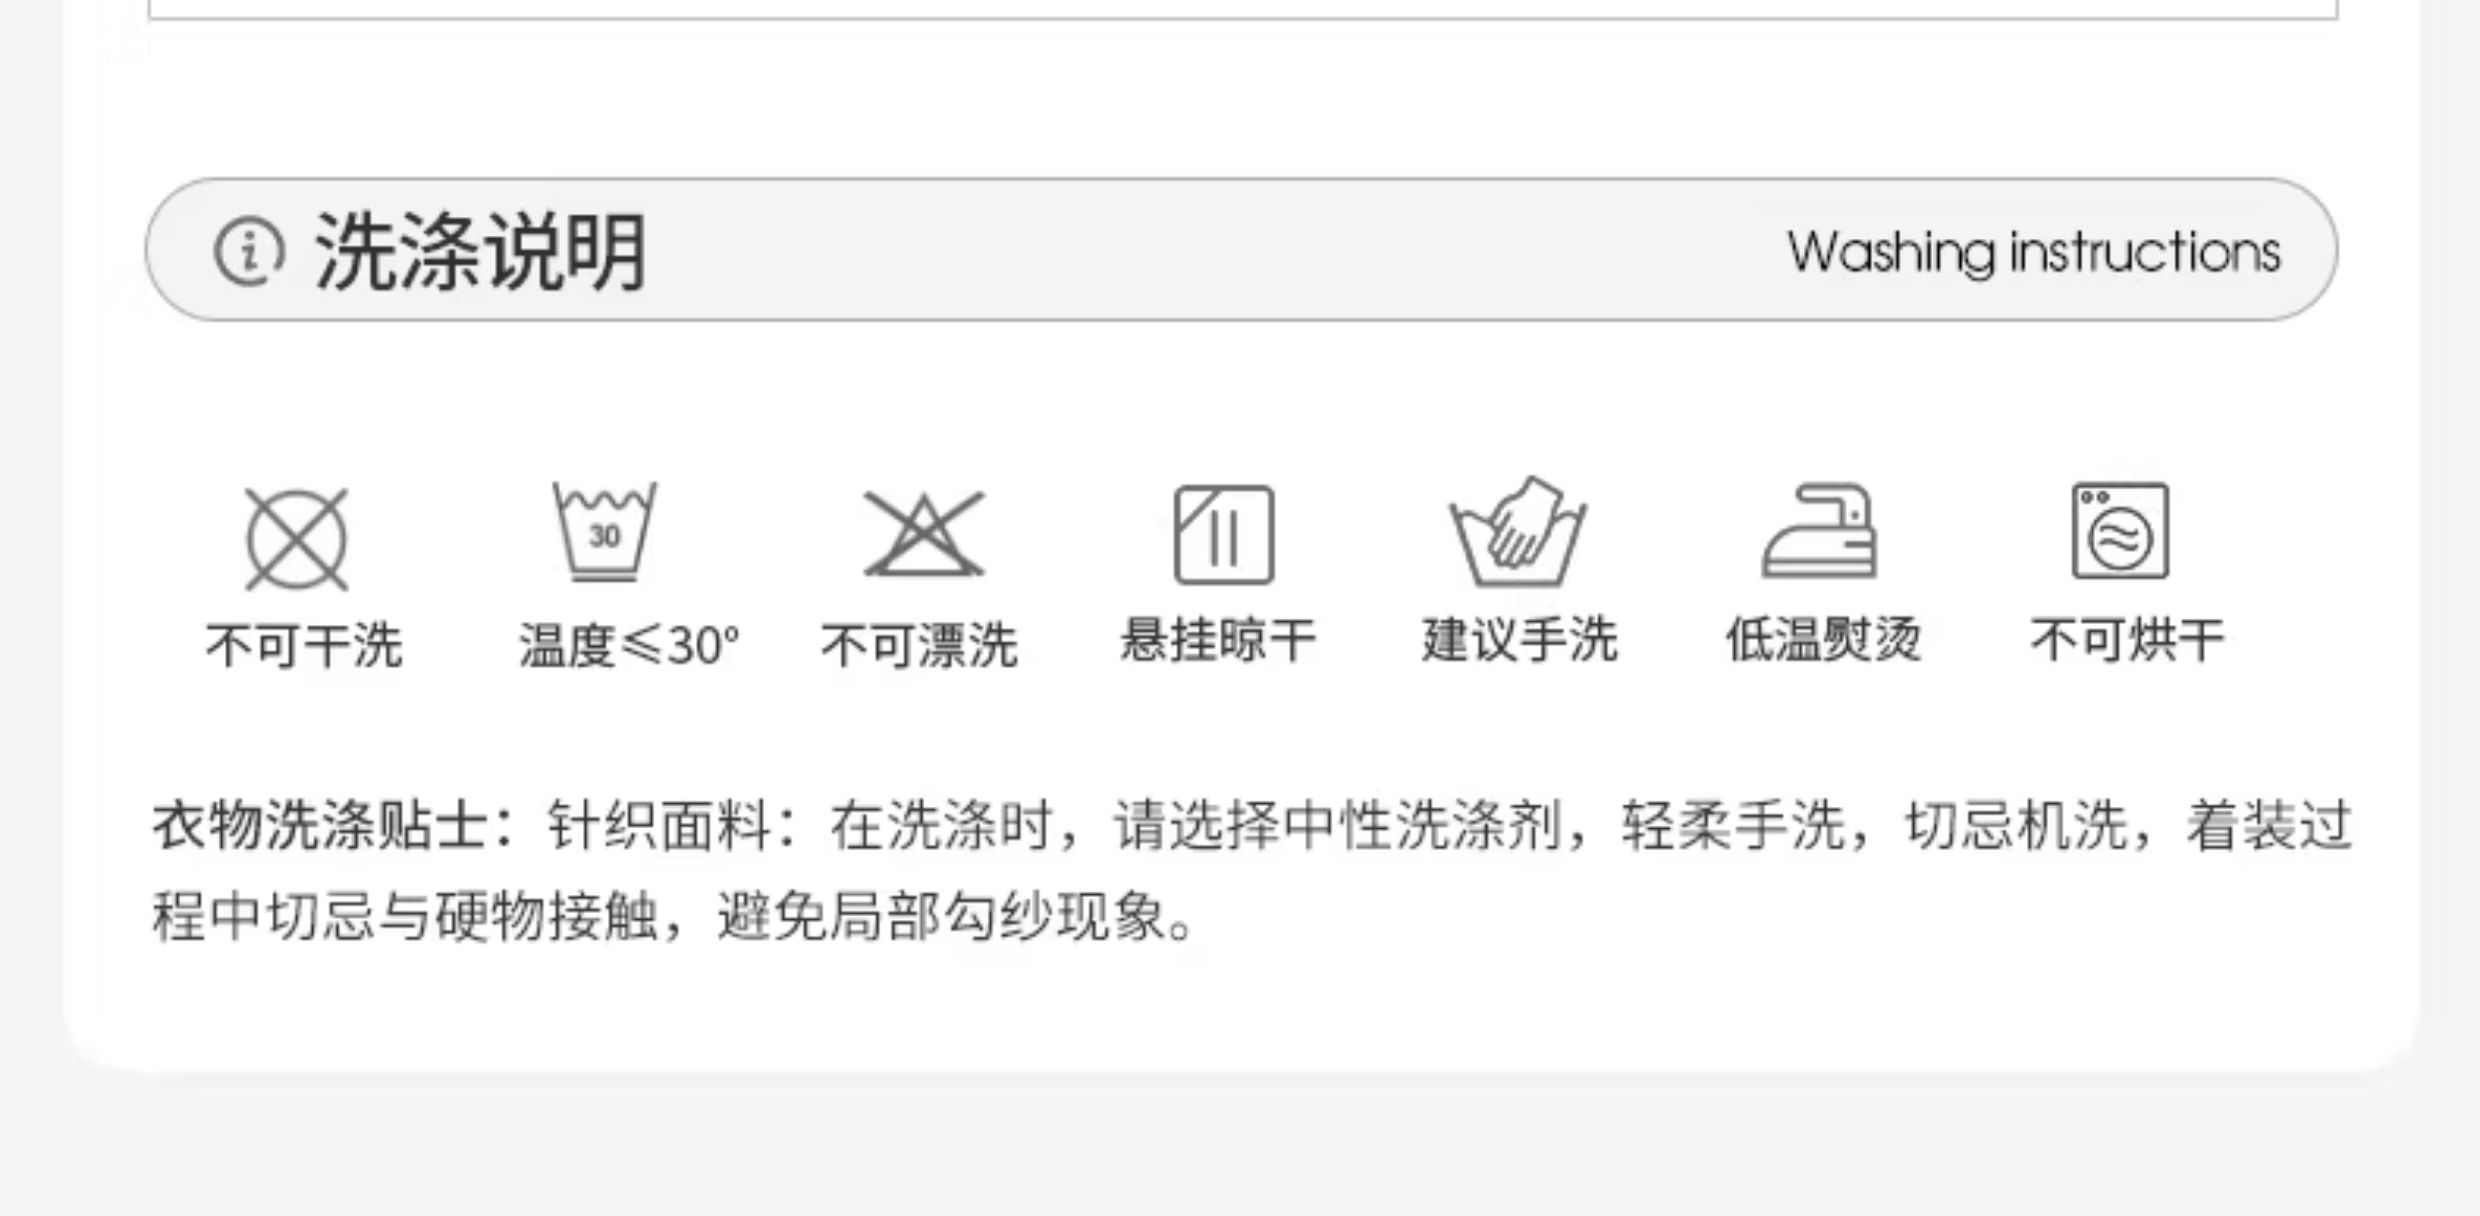
Task: Click the low-temperature iron icon
Action: click(x=1819, y=531)
